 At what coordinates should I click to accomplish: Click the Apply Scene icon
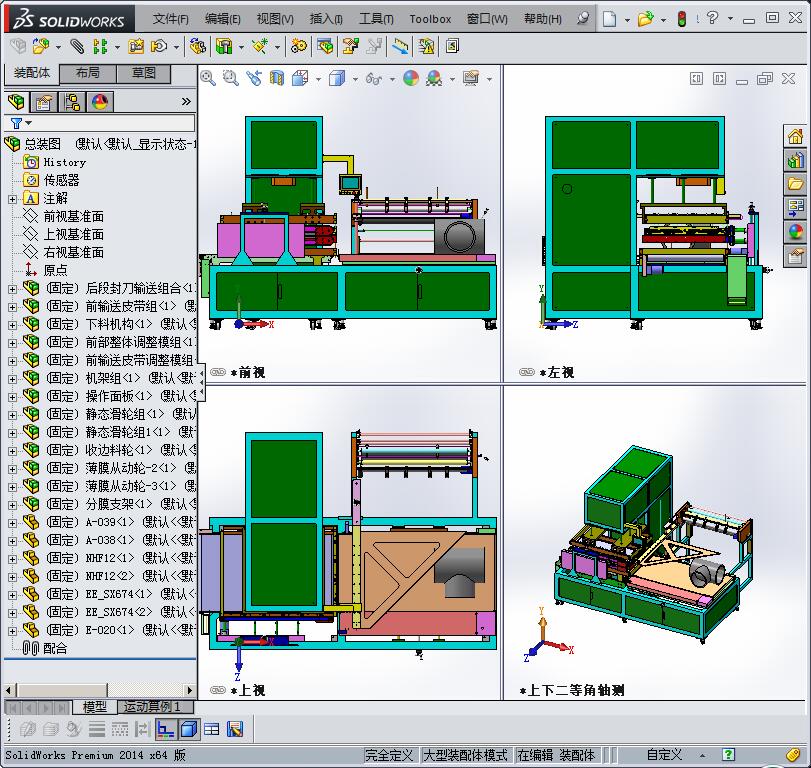coord(434,79)
